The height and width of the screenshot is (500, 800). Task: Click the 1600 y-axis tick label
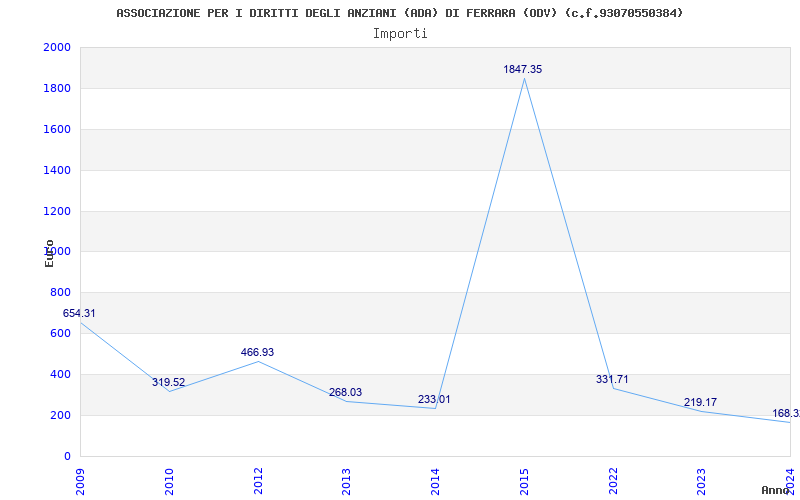click(57, 129)
